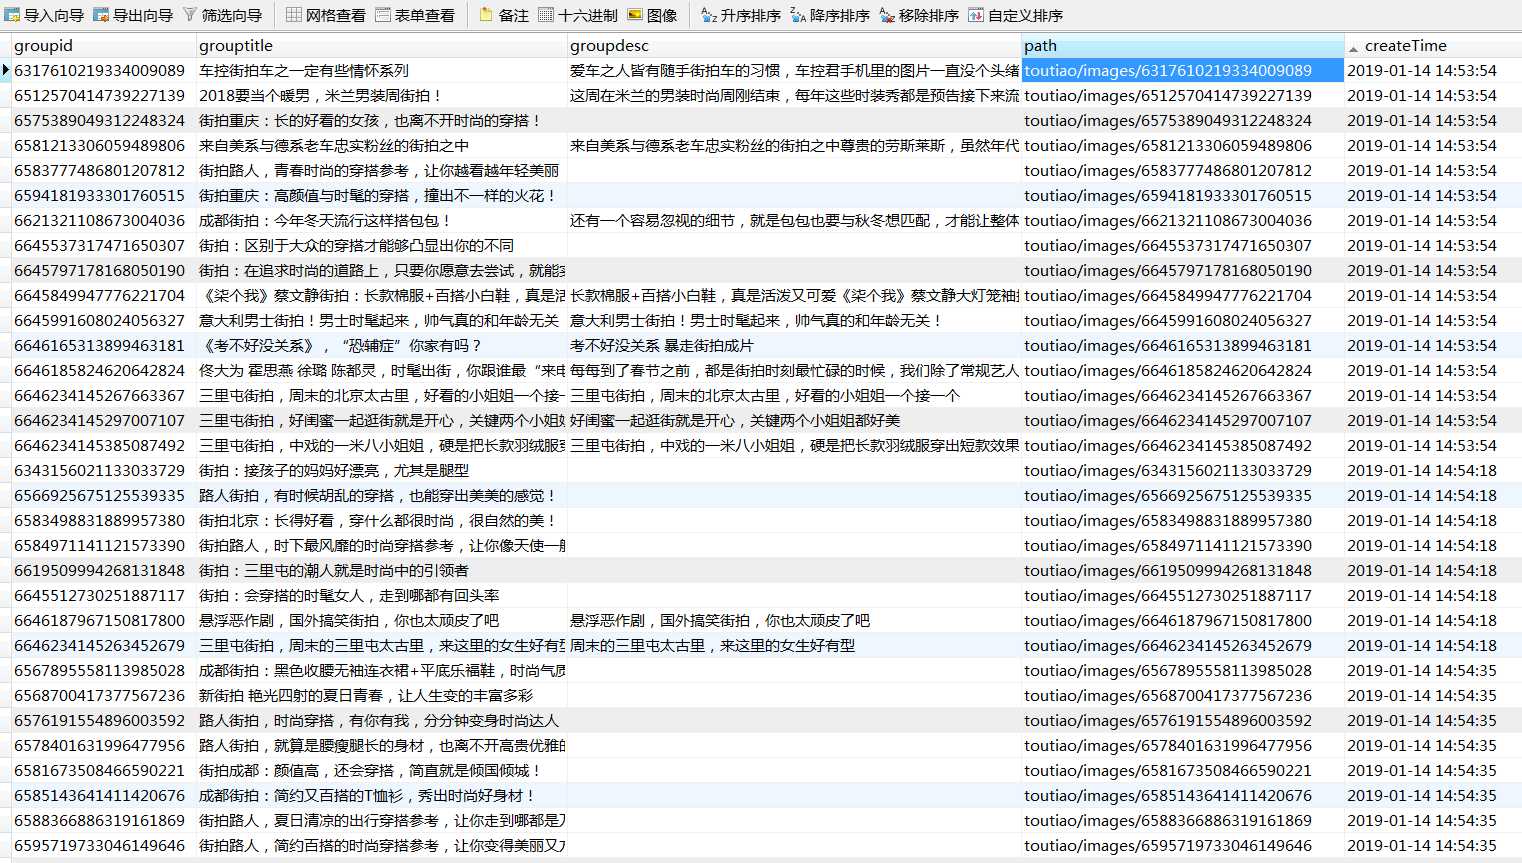Click groupdesc cell 悬浮恶作剧，国外搞笑街拍，你也太顽皮了吧

[794, 620]
